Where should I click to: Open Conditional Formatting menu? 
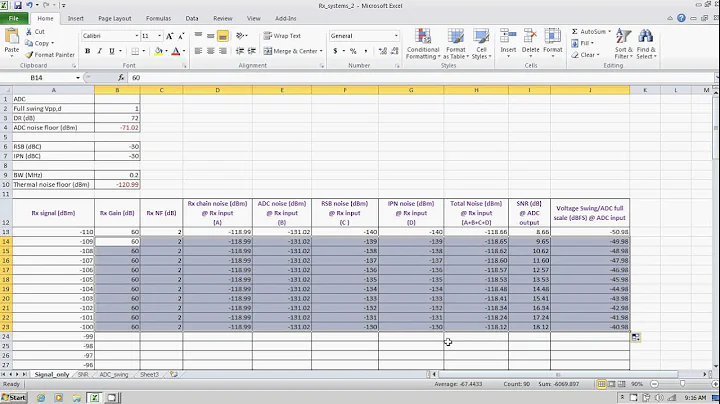(x=423, y=44)
